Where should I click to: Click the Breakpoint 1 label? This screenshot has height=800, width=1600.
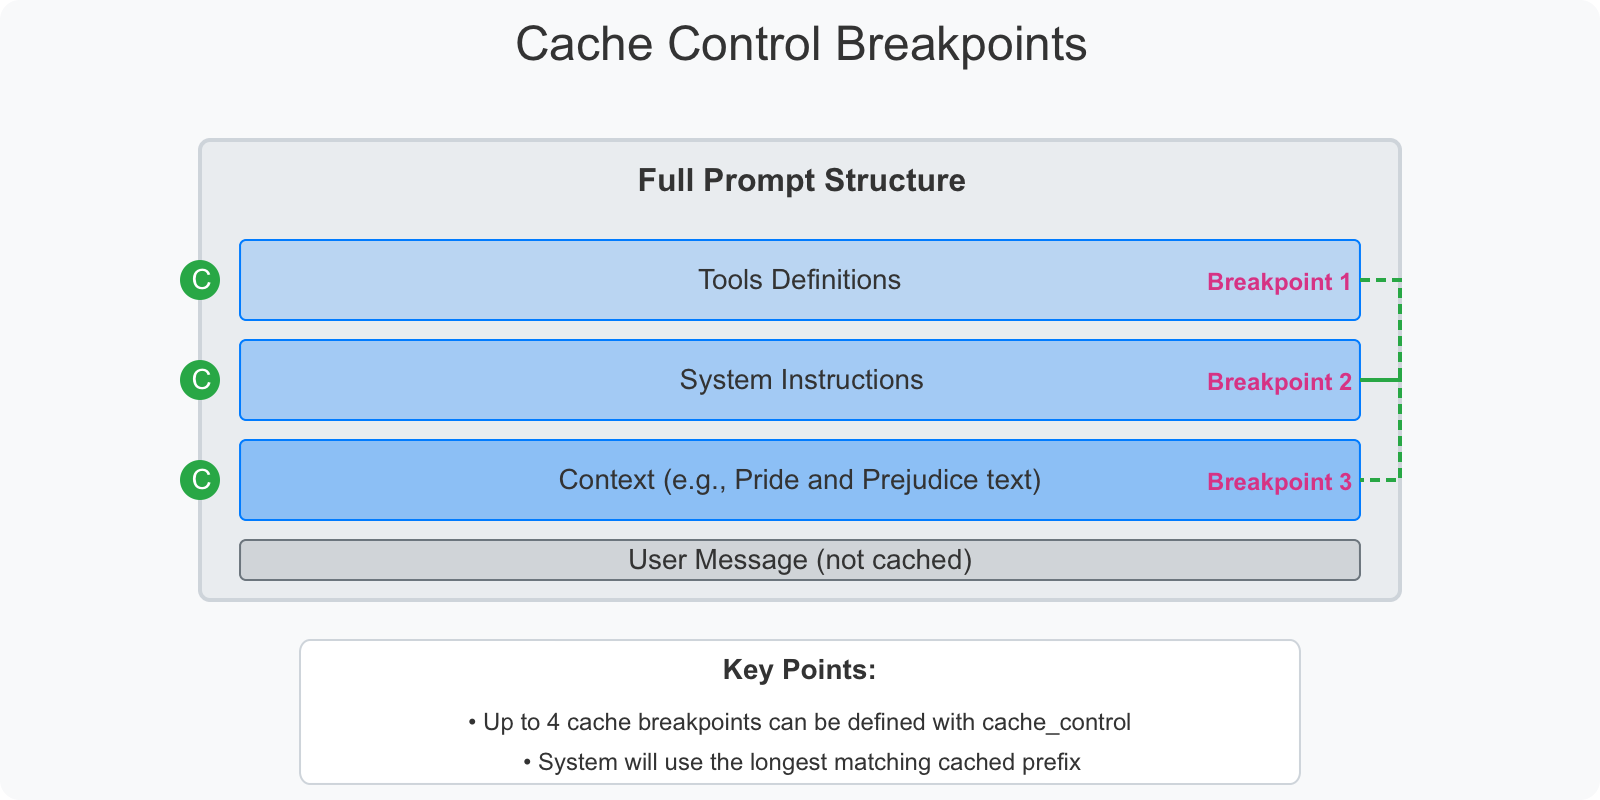point(1279,282)
